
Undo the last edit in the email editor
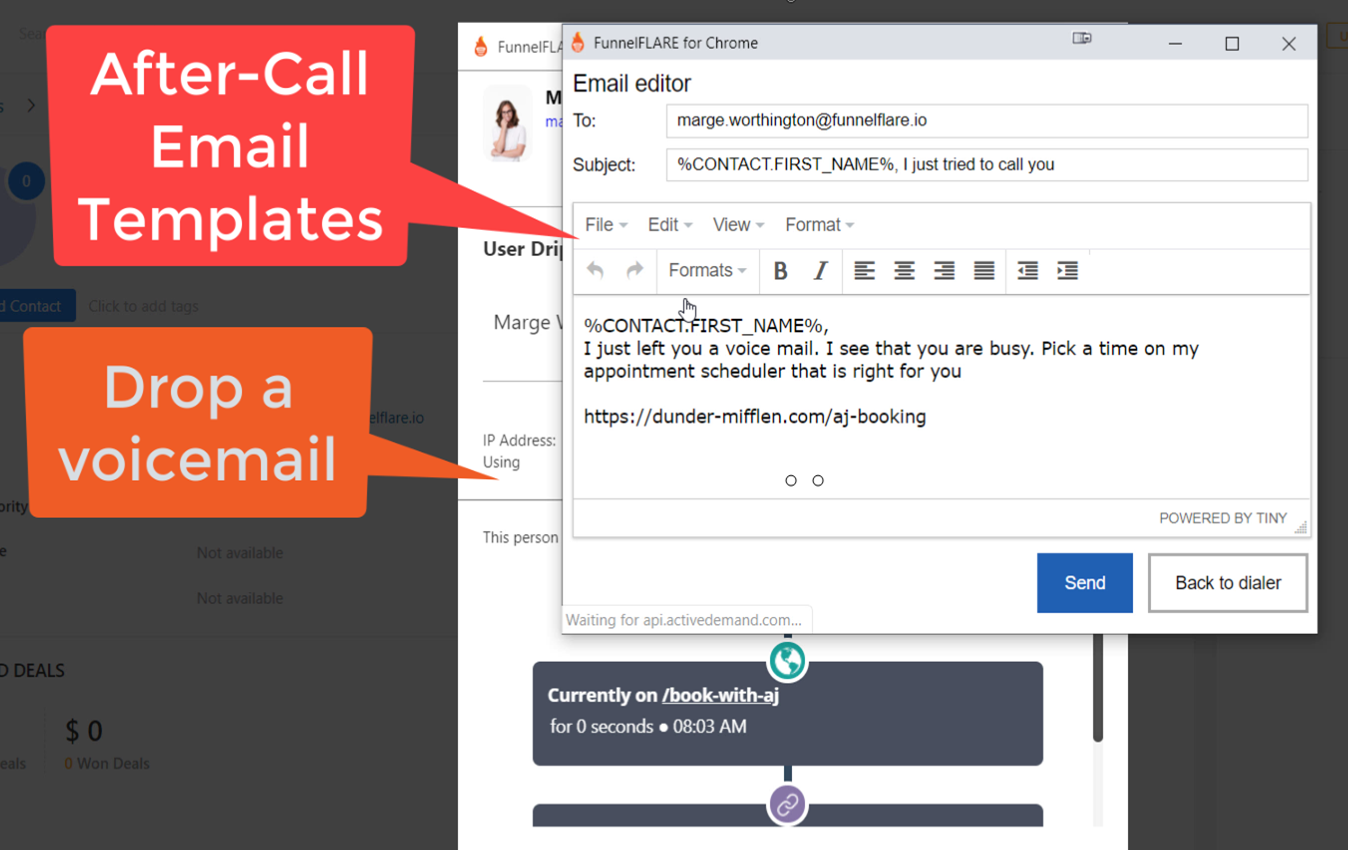595,270
